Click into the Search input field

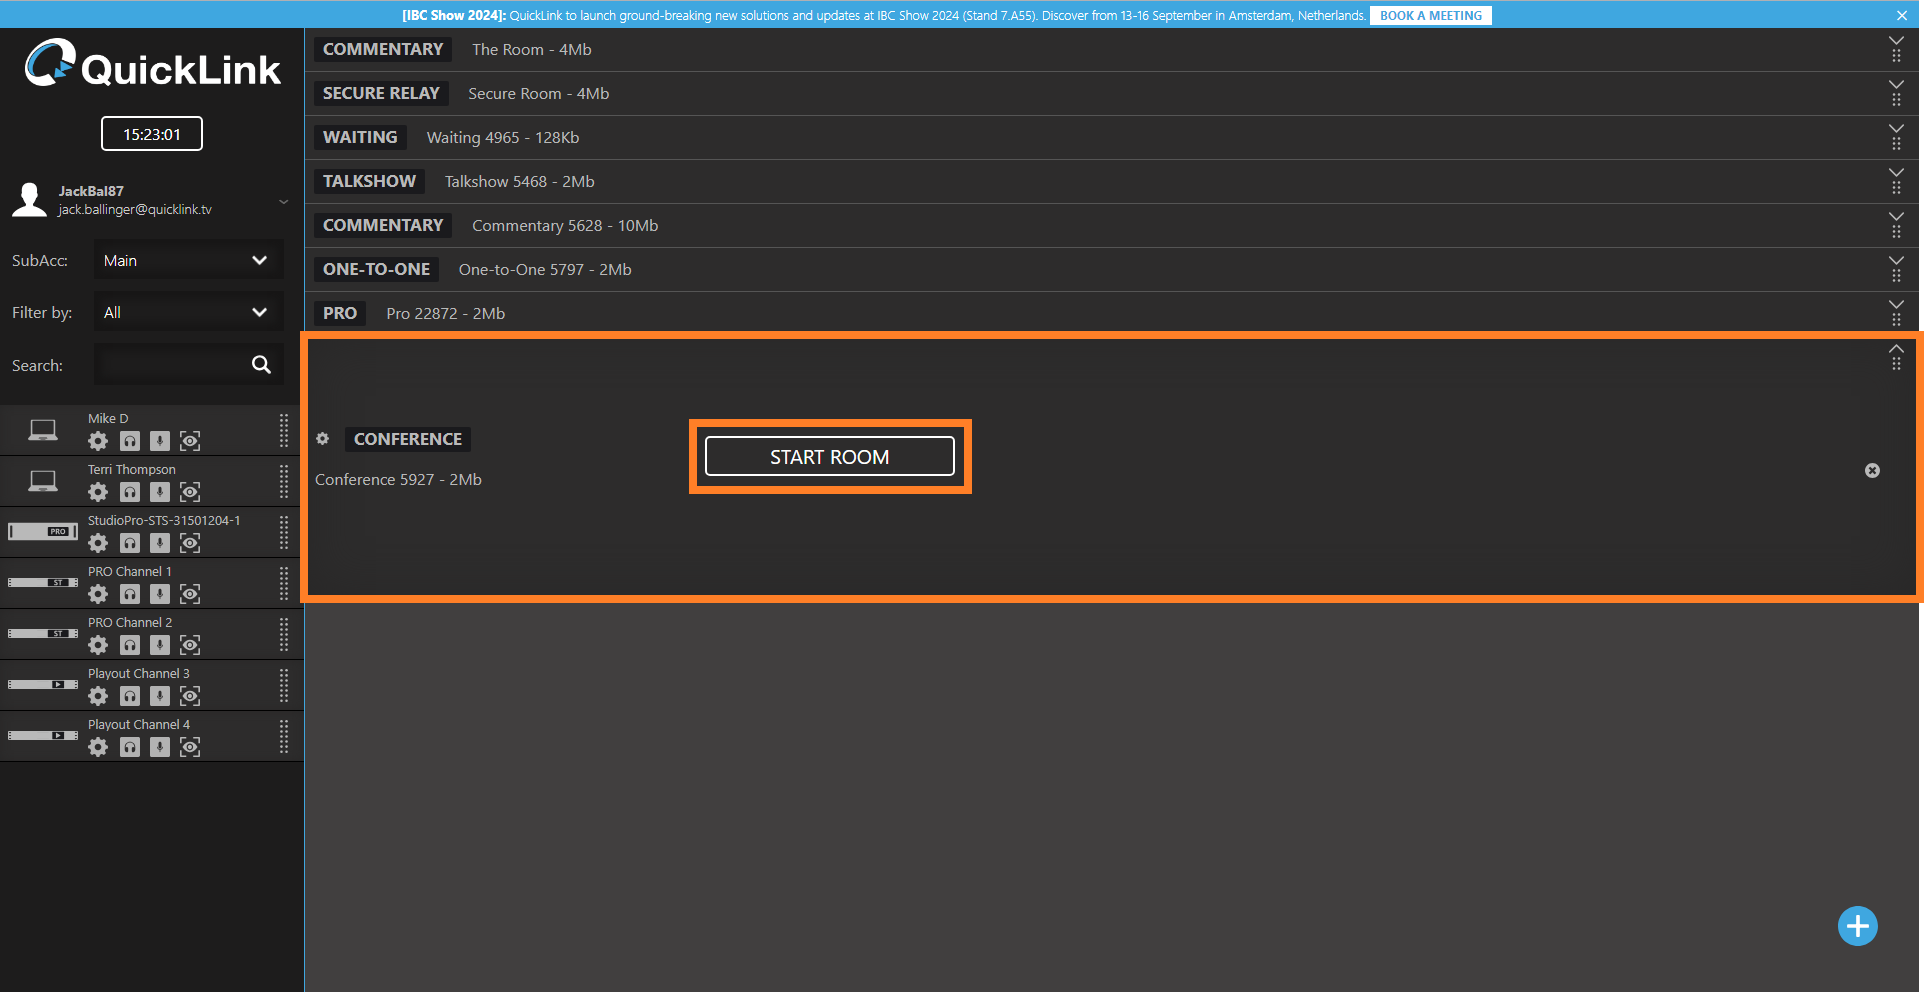click(x=170, y=365)
